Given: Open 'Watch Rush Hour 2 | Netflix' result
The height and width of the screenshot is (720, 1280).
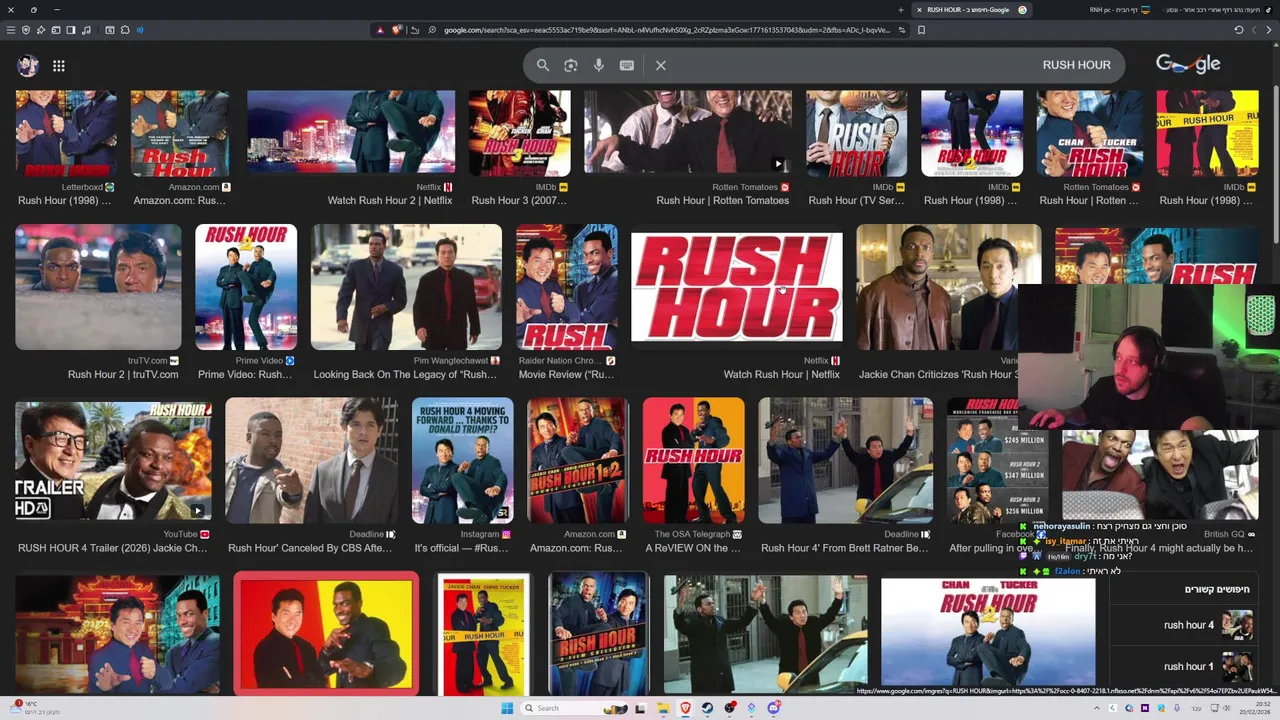Looking at the screenshot, I should [390, 200].
